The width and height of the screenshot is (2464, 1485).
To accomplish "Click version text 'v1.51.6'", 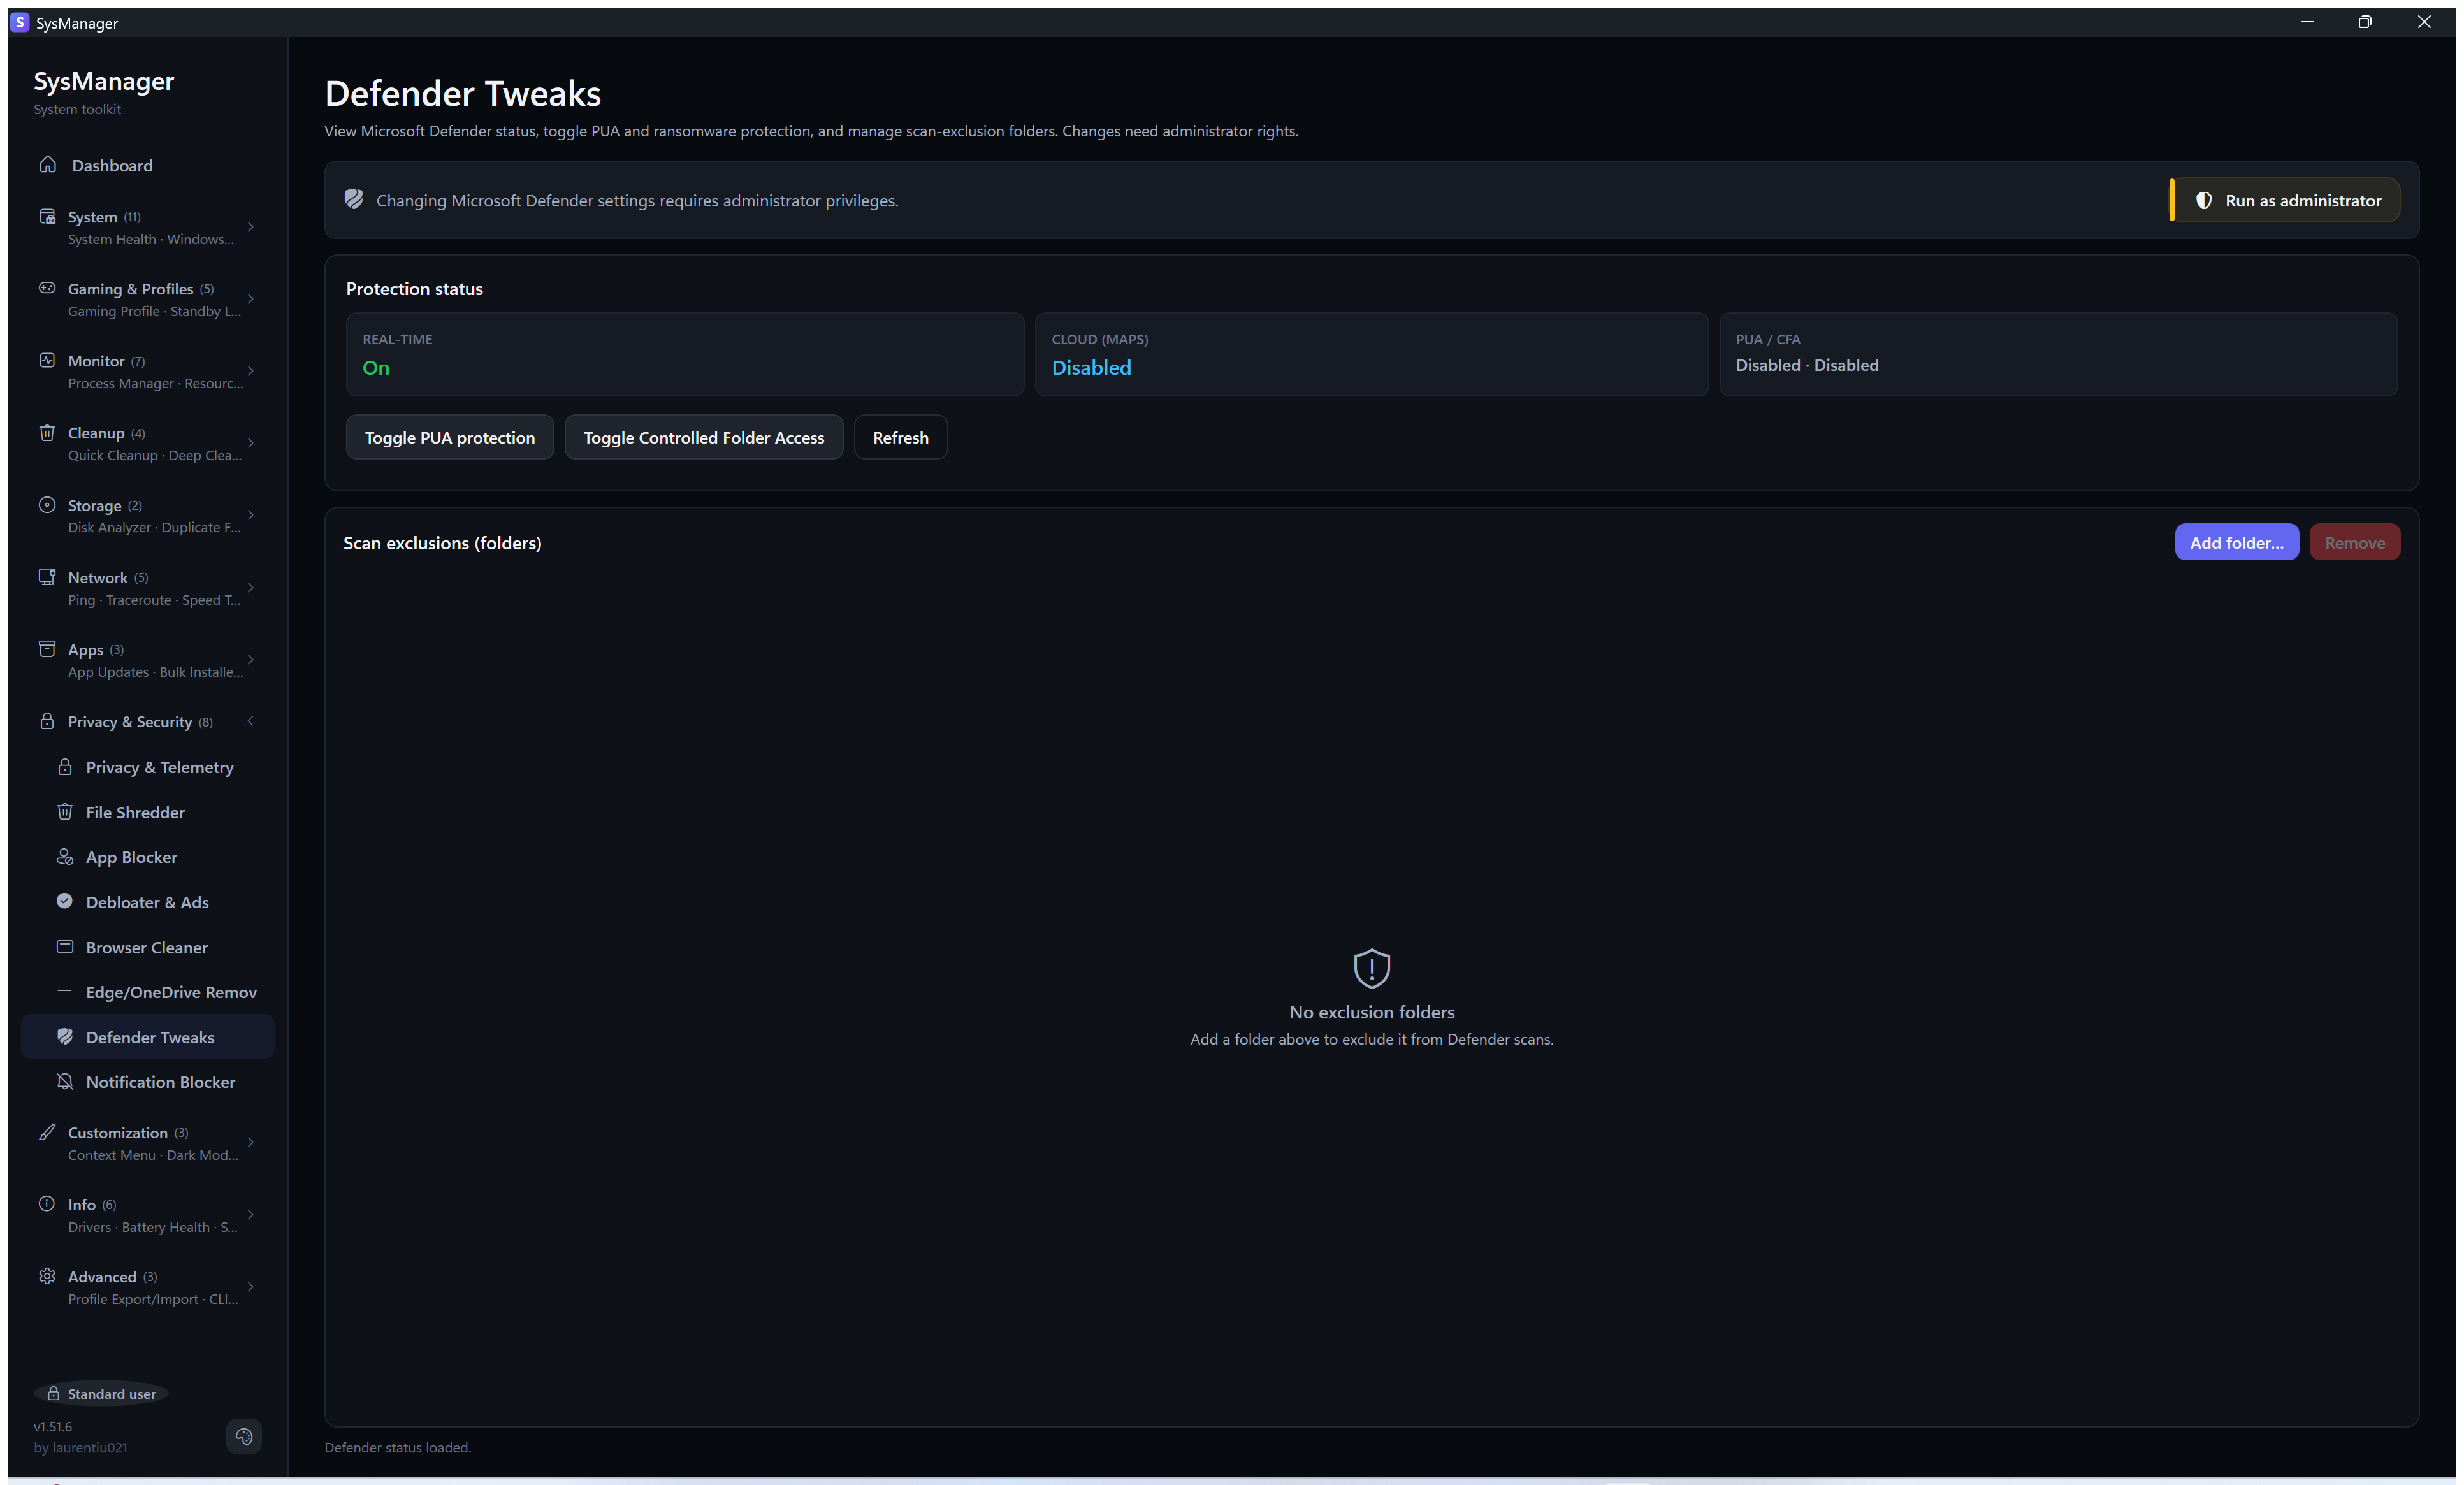I will (x=53, y=1426).
